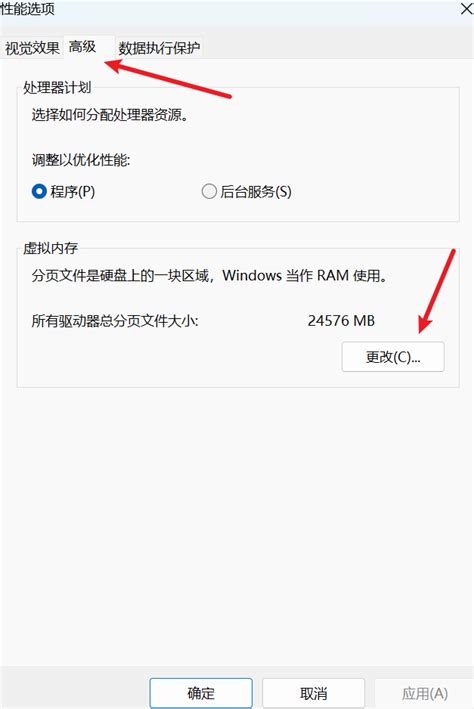474x709 pixels.
Task: Click the 程序(P) option label text
Action: tap(73, 191)
